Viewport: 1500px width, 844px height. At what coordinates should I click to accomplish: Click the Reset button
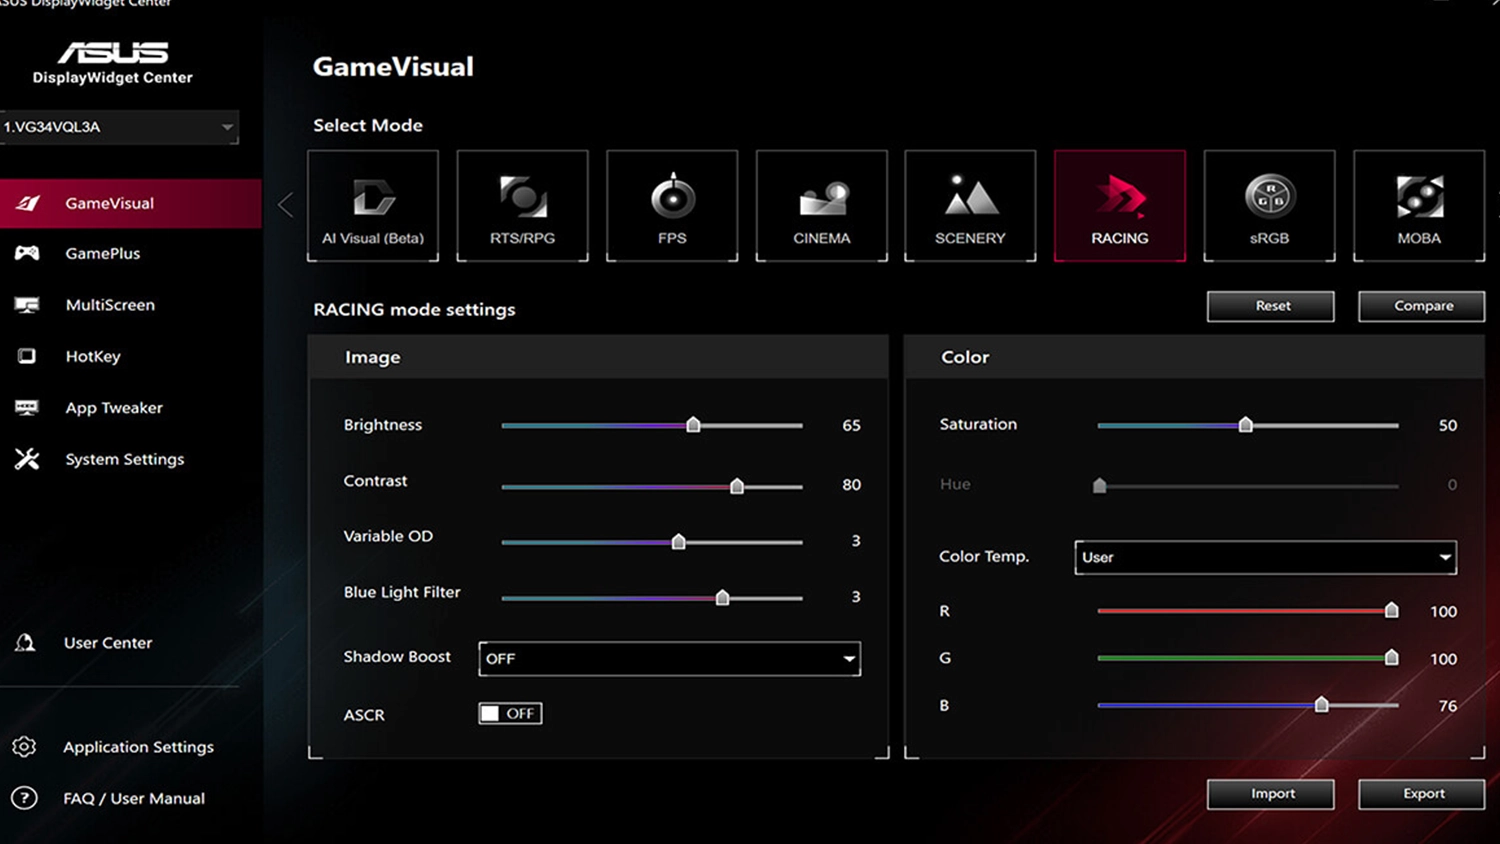(1270, 306)
